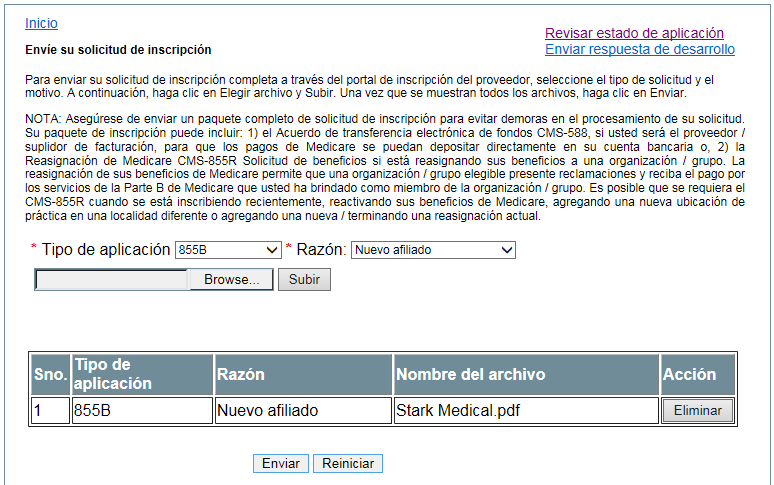
Task: Submit the form with Enviar
Action: pos(280,464)
